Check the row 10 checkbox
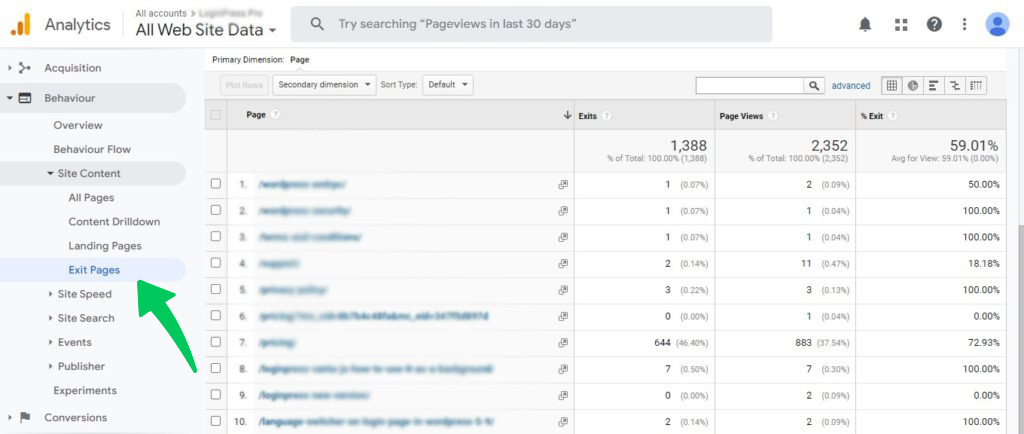Image resolution: width=1024 pixels, height=434 pixels. 216,421
